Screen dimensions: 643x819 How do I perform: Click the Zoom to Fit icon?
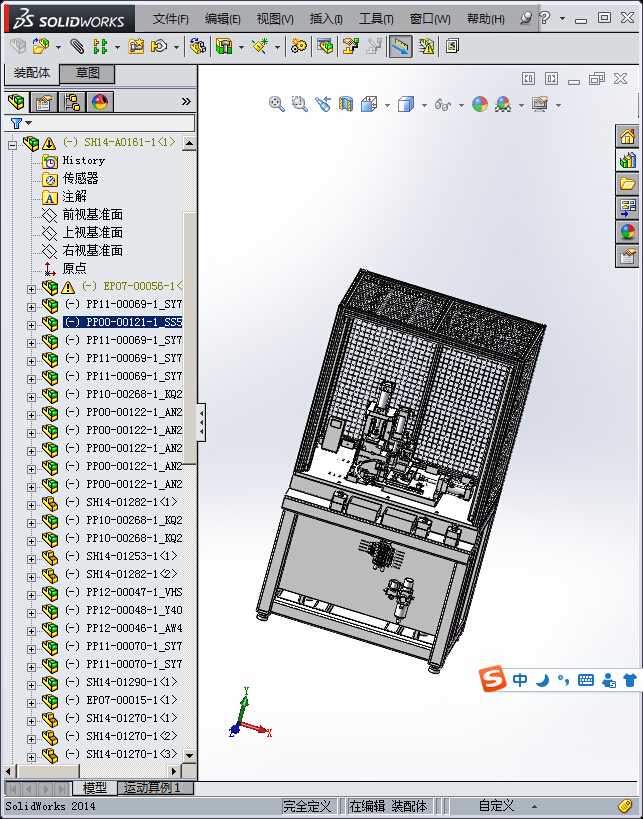tap(276, 104)
